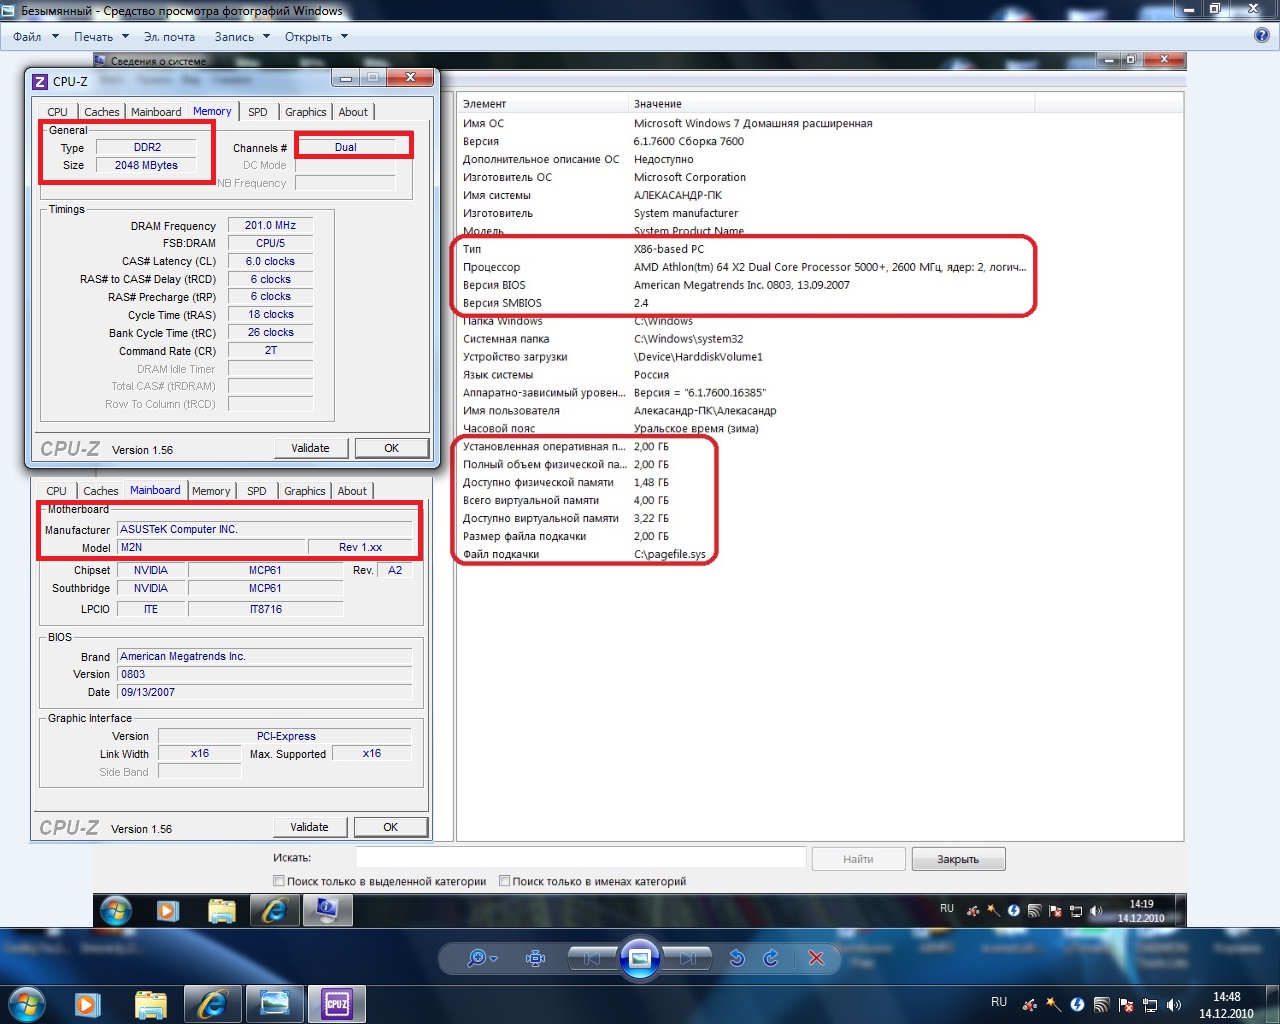Select Caches tab in Memory CPU-Z window
The image size is (1280, 1024).
102,112
